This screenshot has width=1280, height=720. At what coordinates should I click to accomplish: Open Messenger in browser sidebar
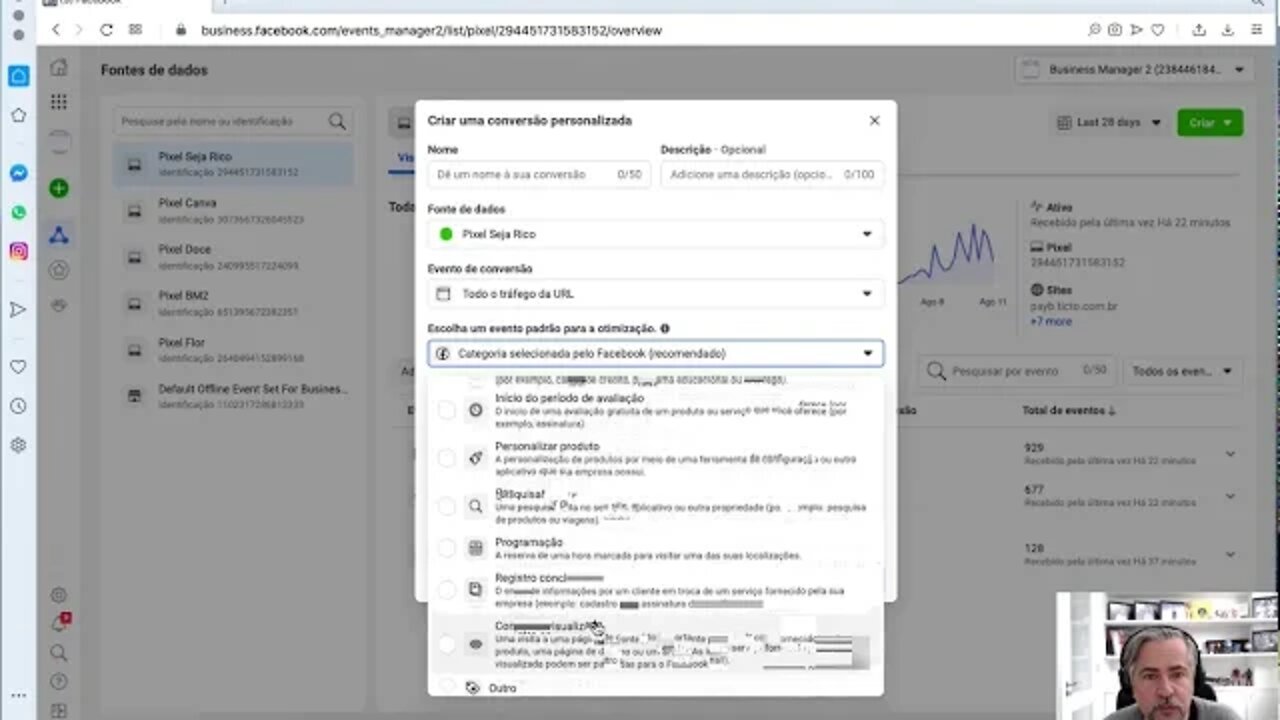click(18, 173)
